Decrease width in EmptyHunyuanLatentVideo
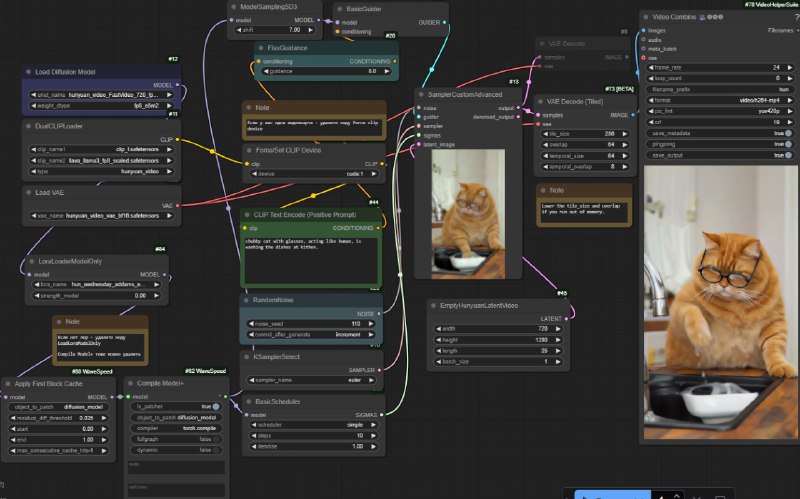The image size is (800, 499). [438, 329]
